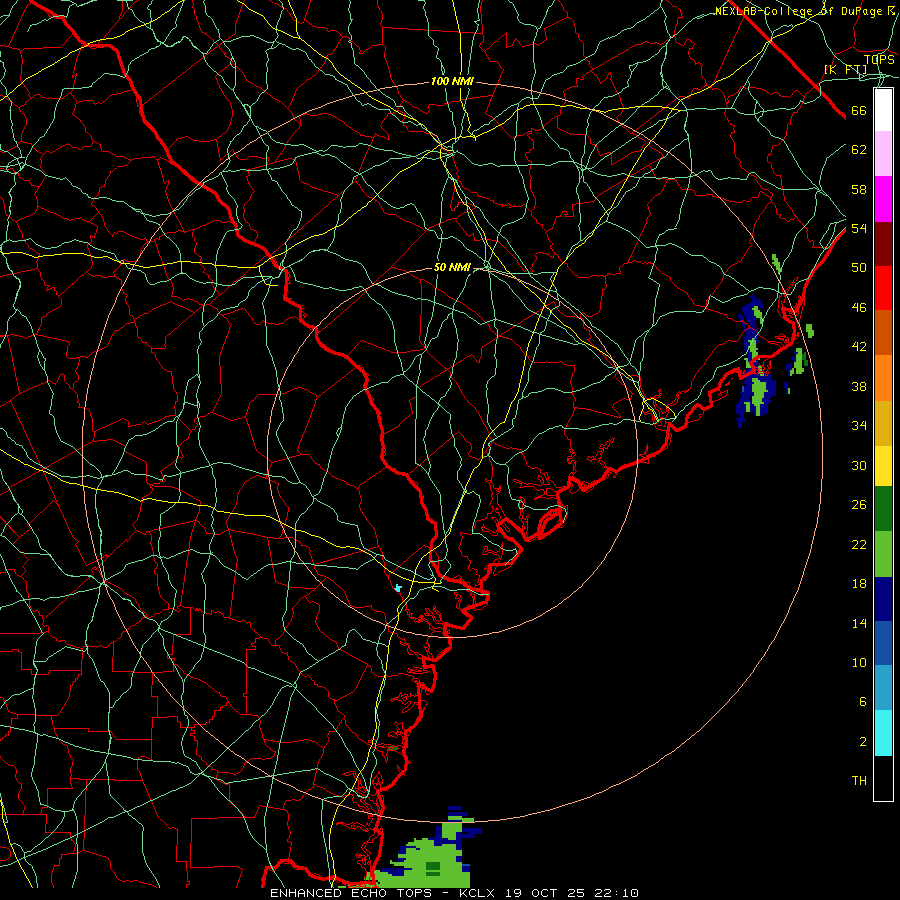
Task: Click the '[K FT]' units label
Action: [x=845, y=69]
